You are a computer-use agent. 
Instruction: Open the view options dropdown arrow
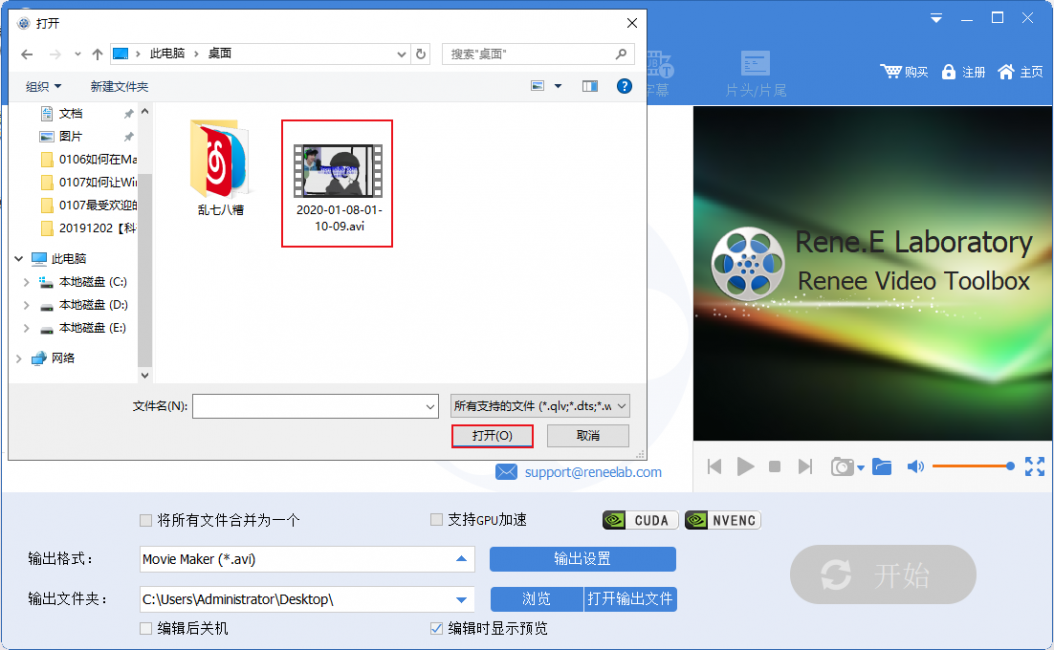coord(557,86)
